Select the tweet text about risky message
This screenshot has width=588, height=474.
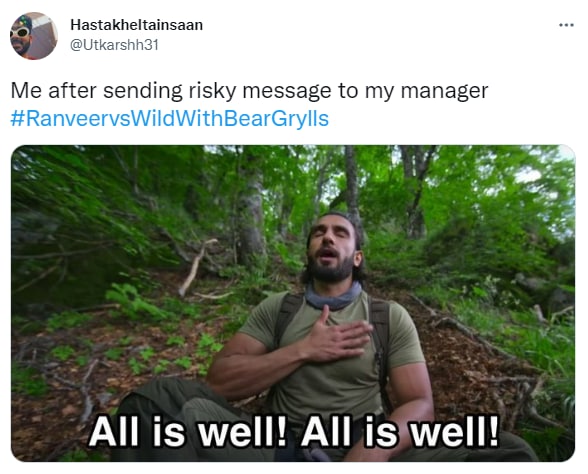click(249, 91)
